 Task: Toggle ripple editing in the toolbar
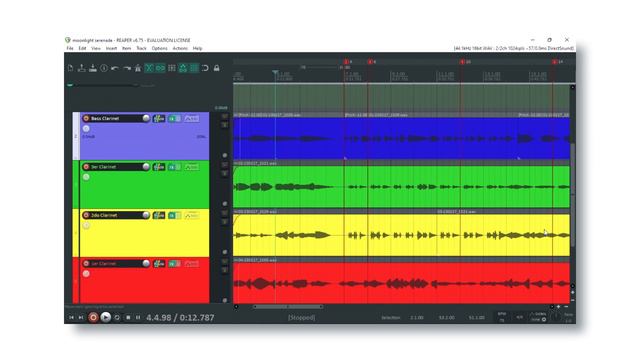171,68
